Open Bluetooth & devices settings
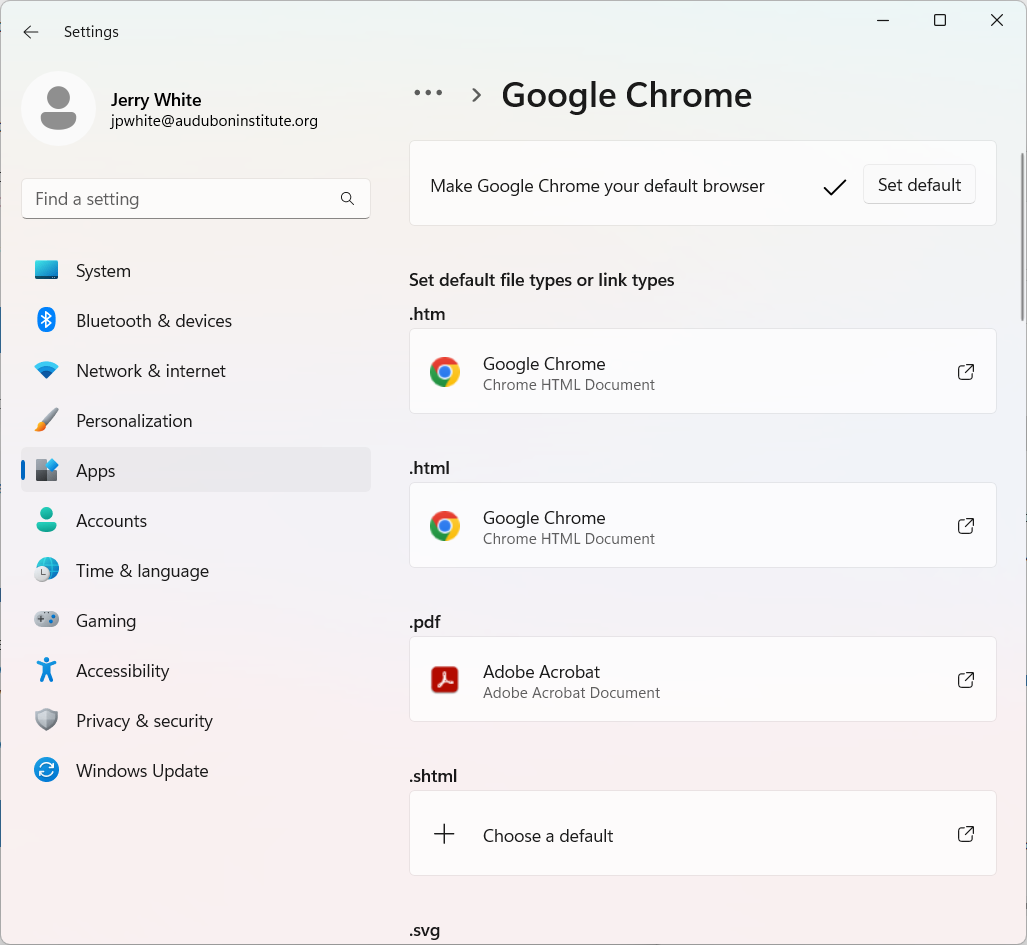 [196, 320]
